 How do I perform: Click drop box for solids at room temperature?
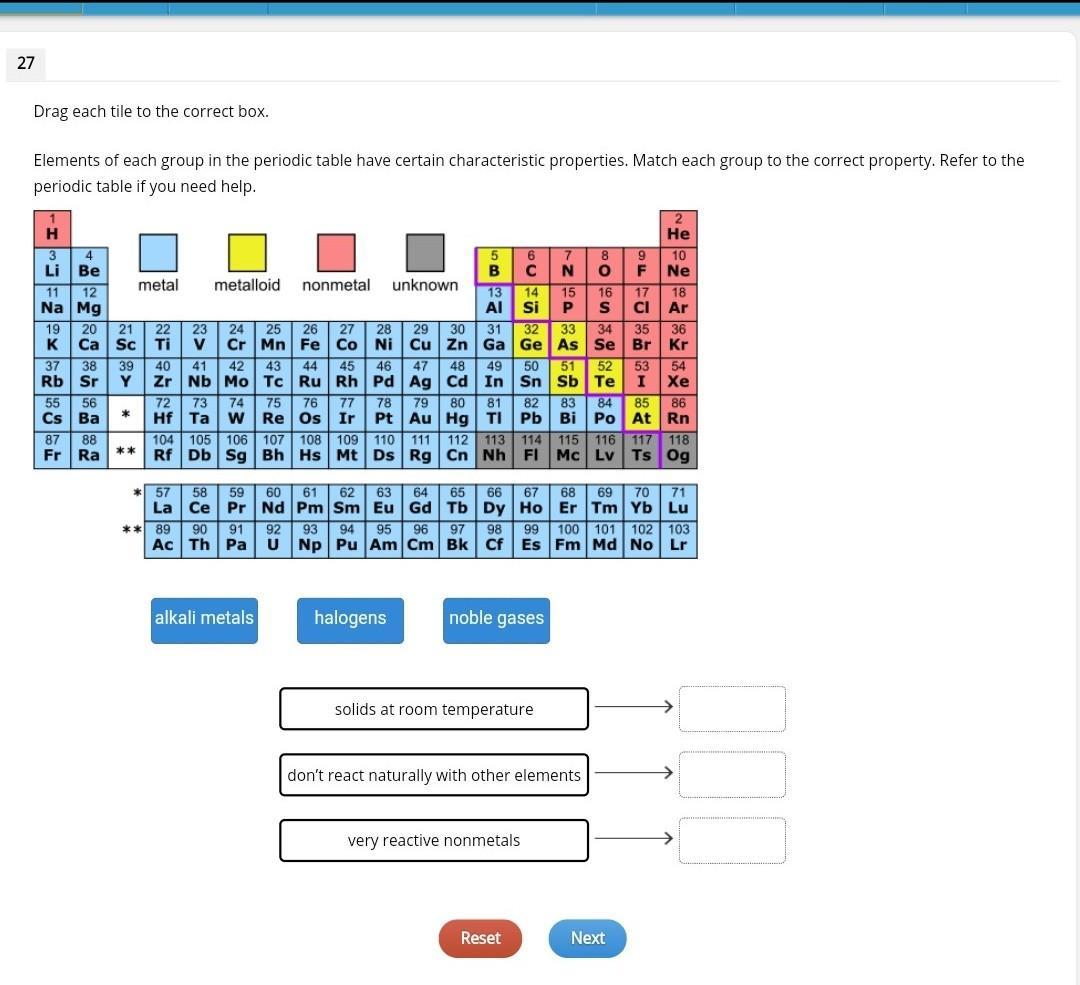pyautogui.click(x=732, y=709)
